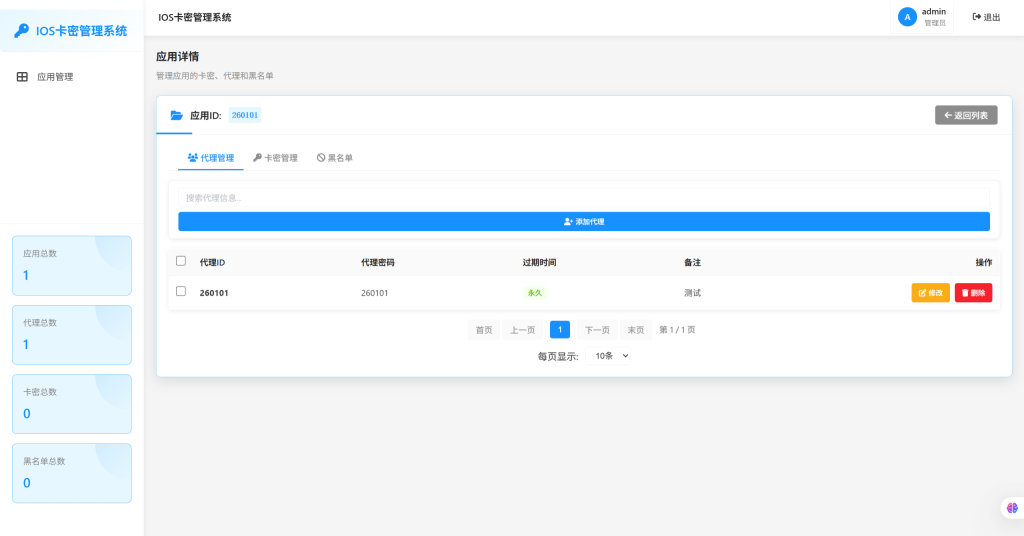Focus the 搜索代理信息 search field
Viewport: 1024px width, 536px height.
(583, 198)
